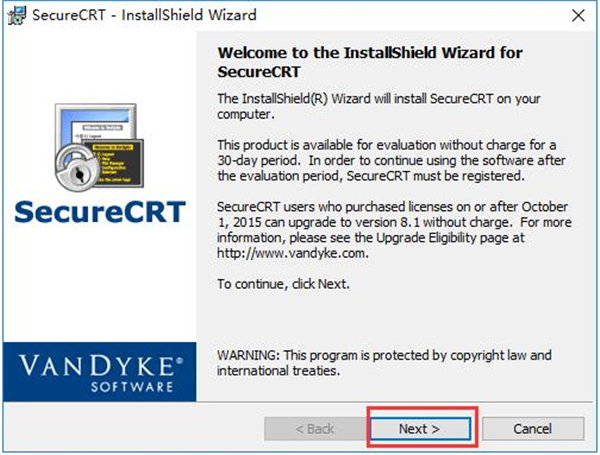Screen dimensions: 600x455
Task: Click the 'To continue, click Next.' line
Action: click(x=284, y=283)
